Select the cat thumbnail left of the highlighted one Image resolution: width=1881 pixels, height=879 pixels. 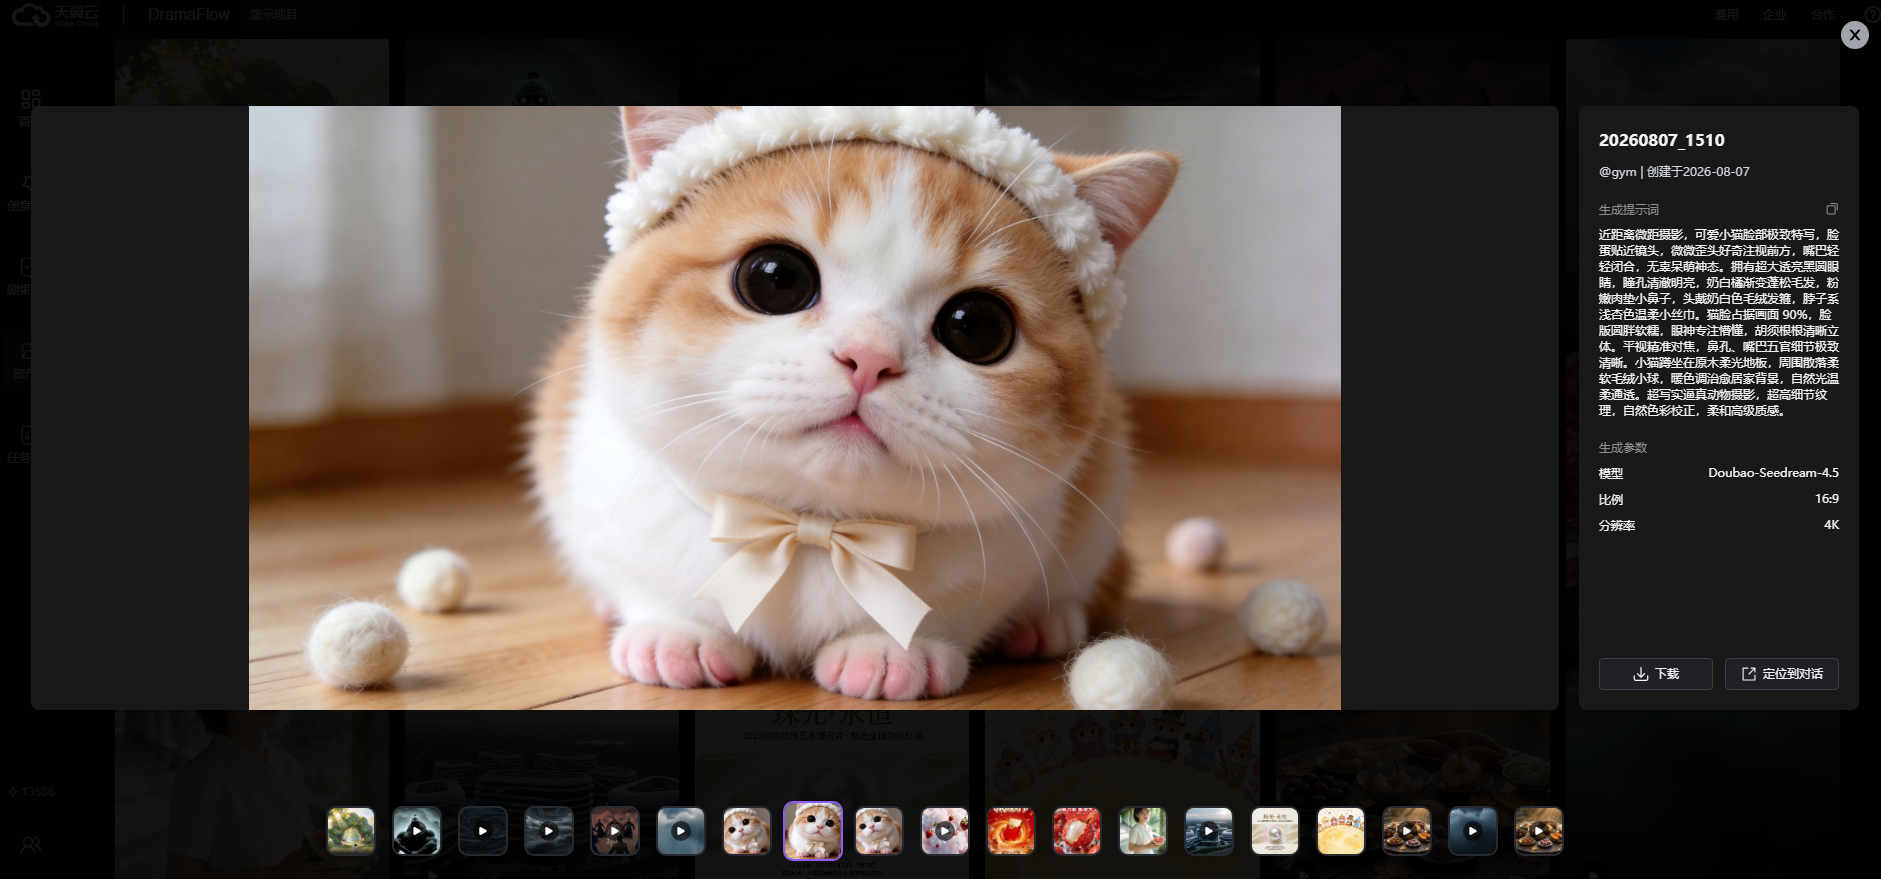[x=747, y=831]
